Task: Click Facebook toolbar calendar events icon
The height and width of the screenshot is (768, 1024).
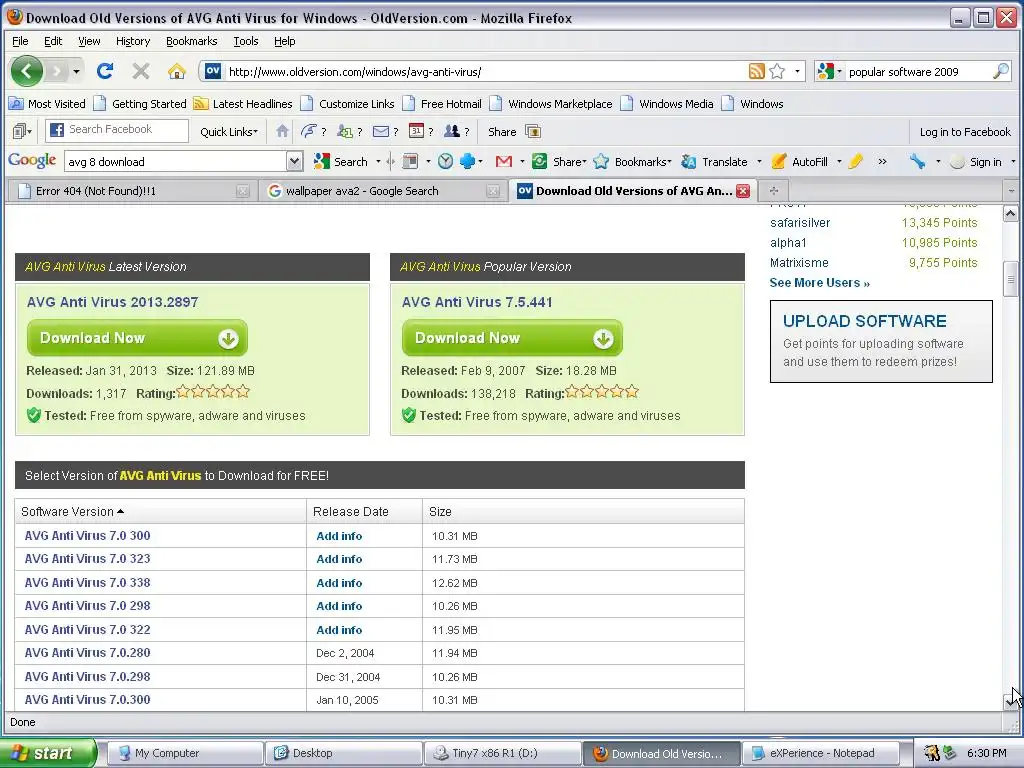Action: tap(416, 131)
